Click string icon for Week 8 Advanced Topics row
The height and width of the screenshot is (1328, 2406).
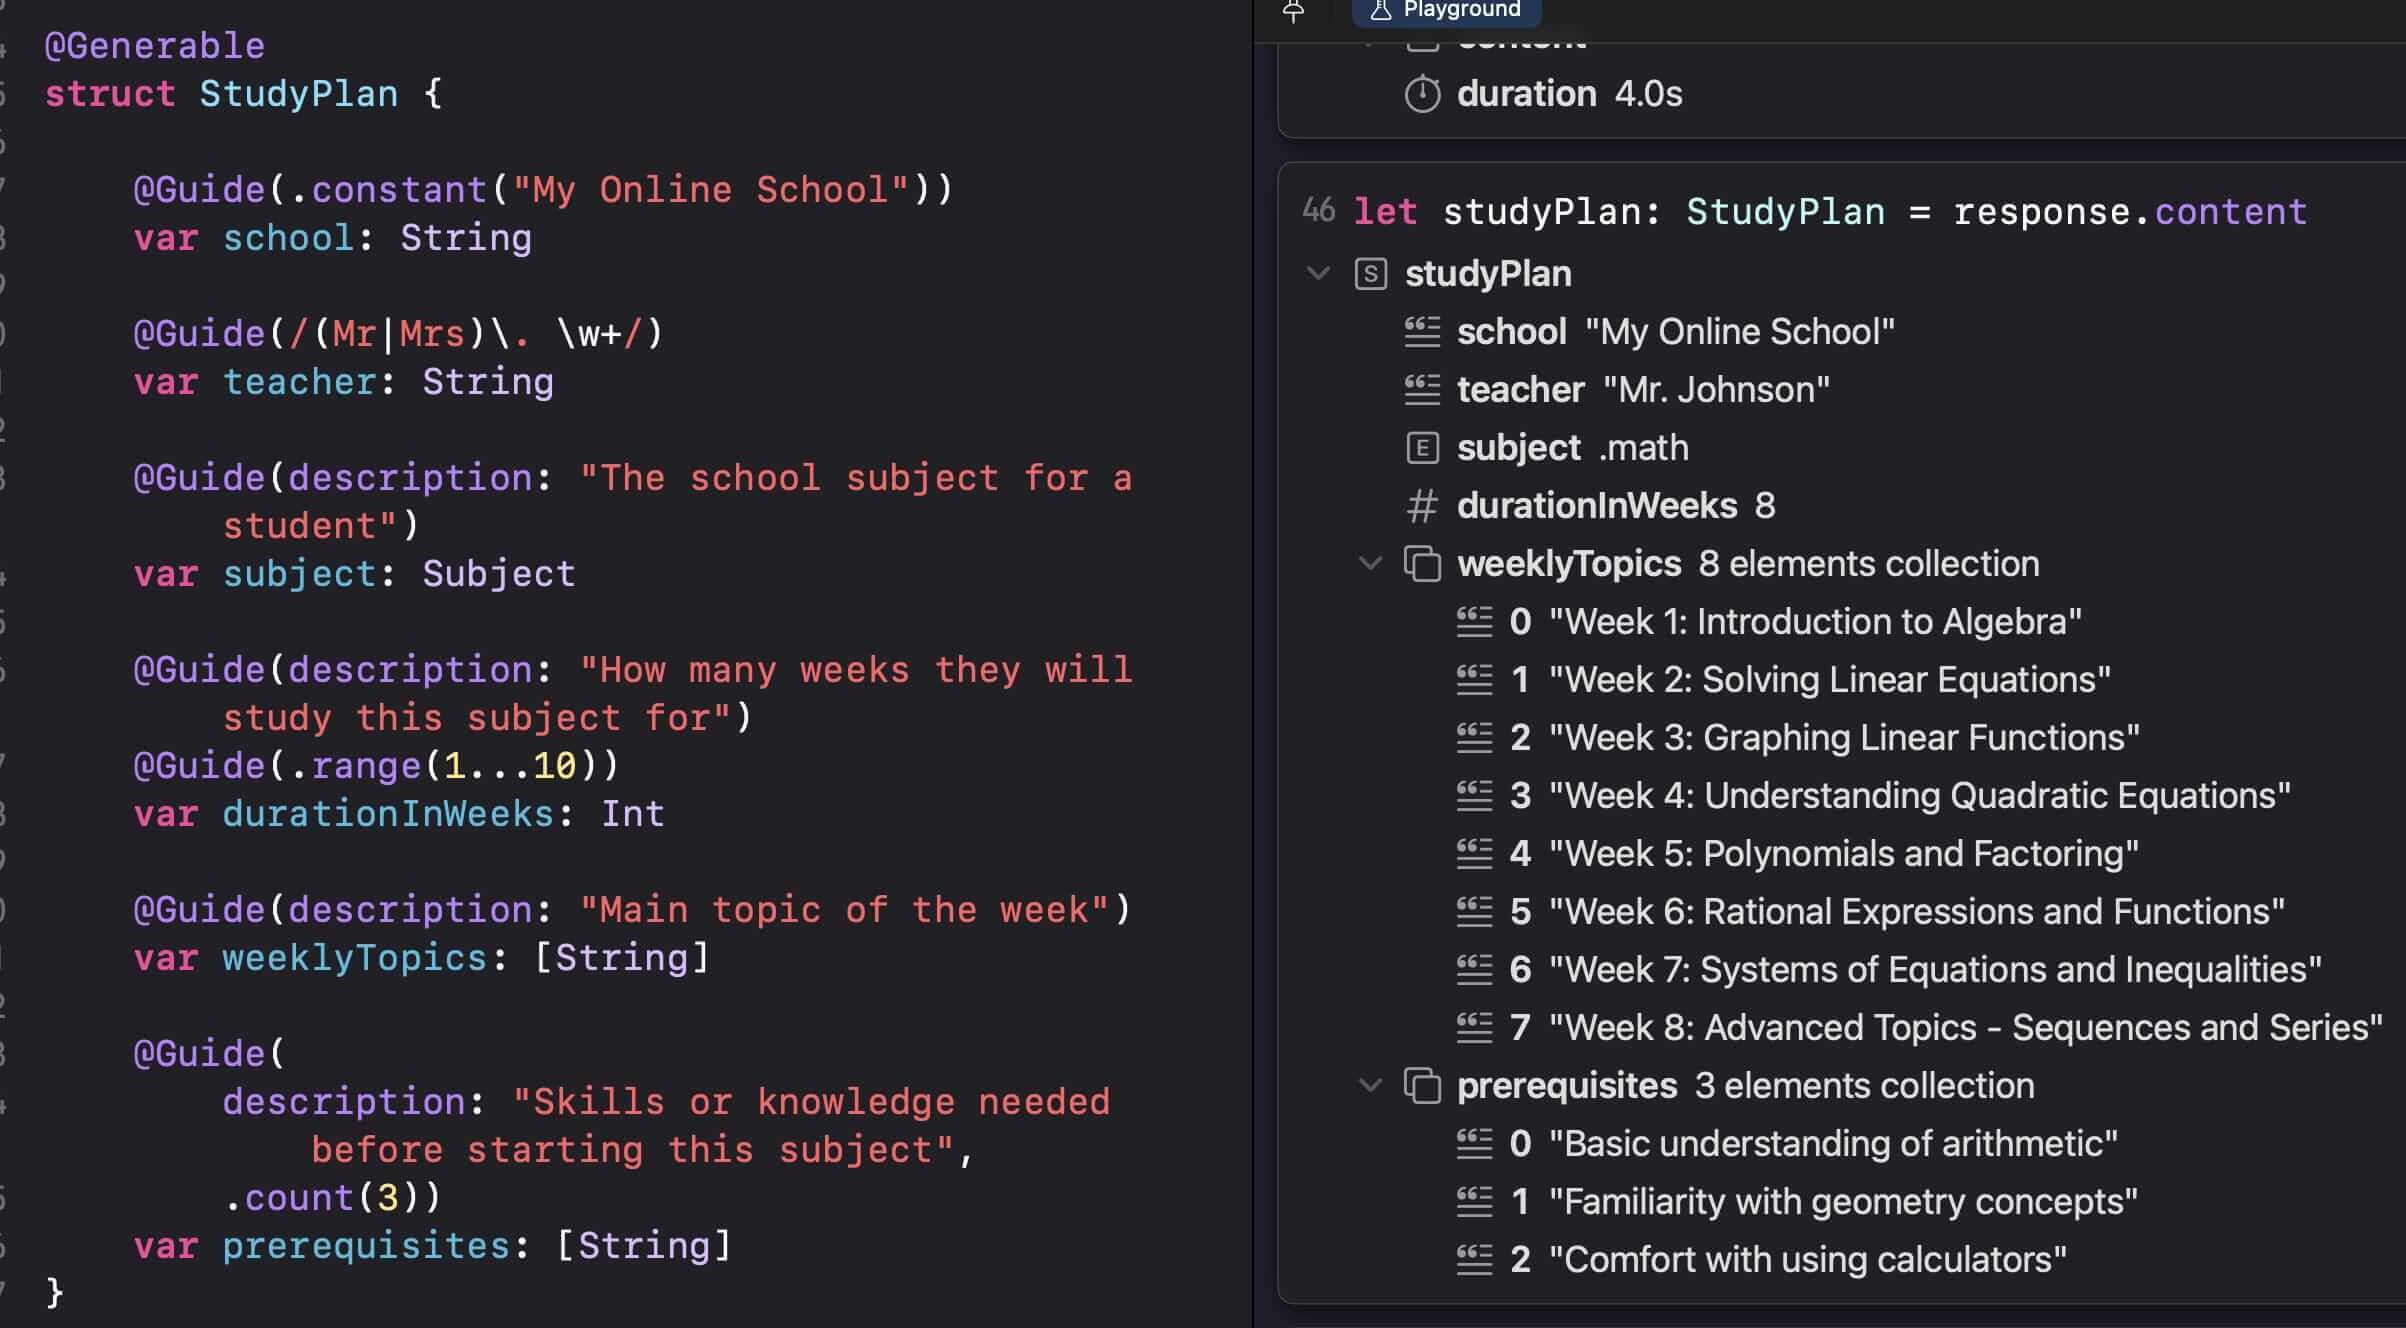pos(1474,1028)
